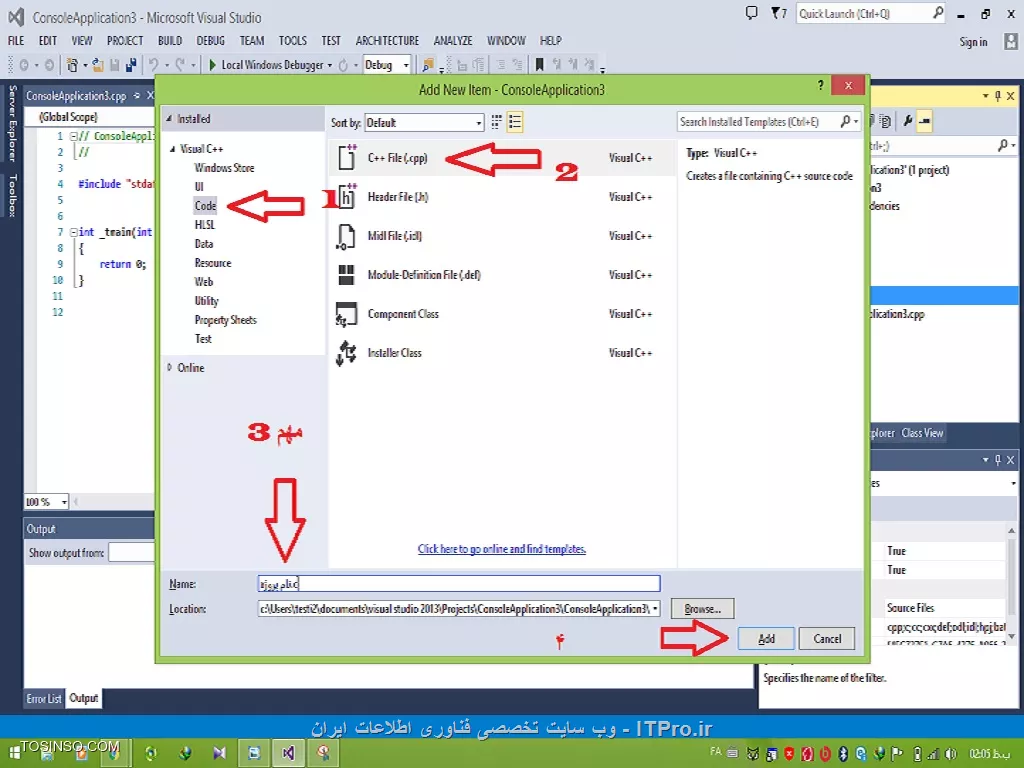Click the Start Local Windows Debugger play icon
The height and width of the screenshot is (768, 1024).
pyautogui.click(x=212, y=65)
